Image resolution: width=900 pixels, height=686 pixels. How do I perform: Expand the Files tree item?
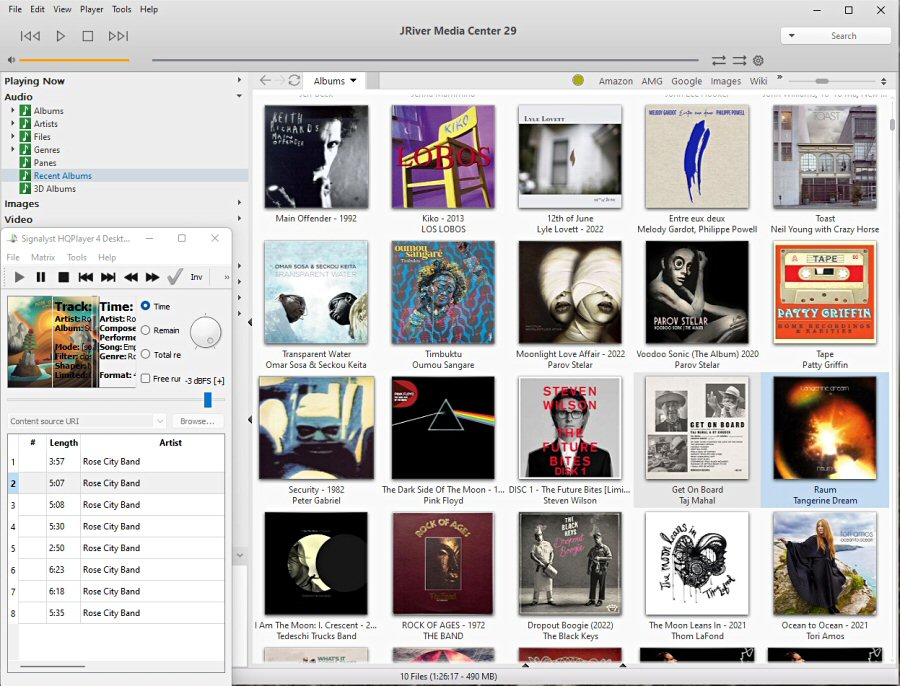[13, 136]
